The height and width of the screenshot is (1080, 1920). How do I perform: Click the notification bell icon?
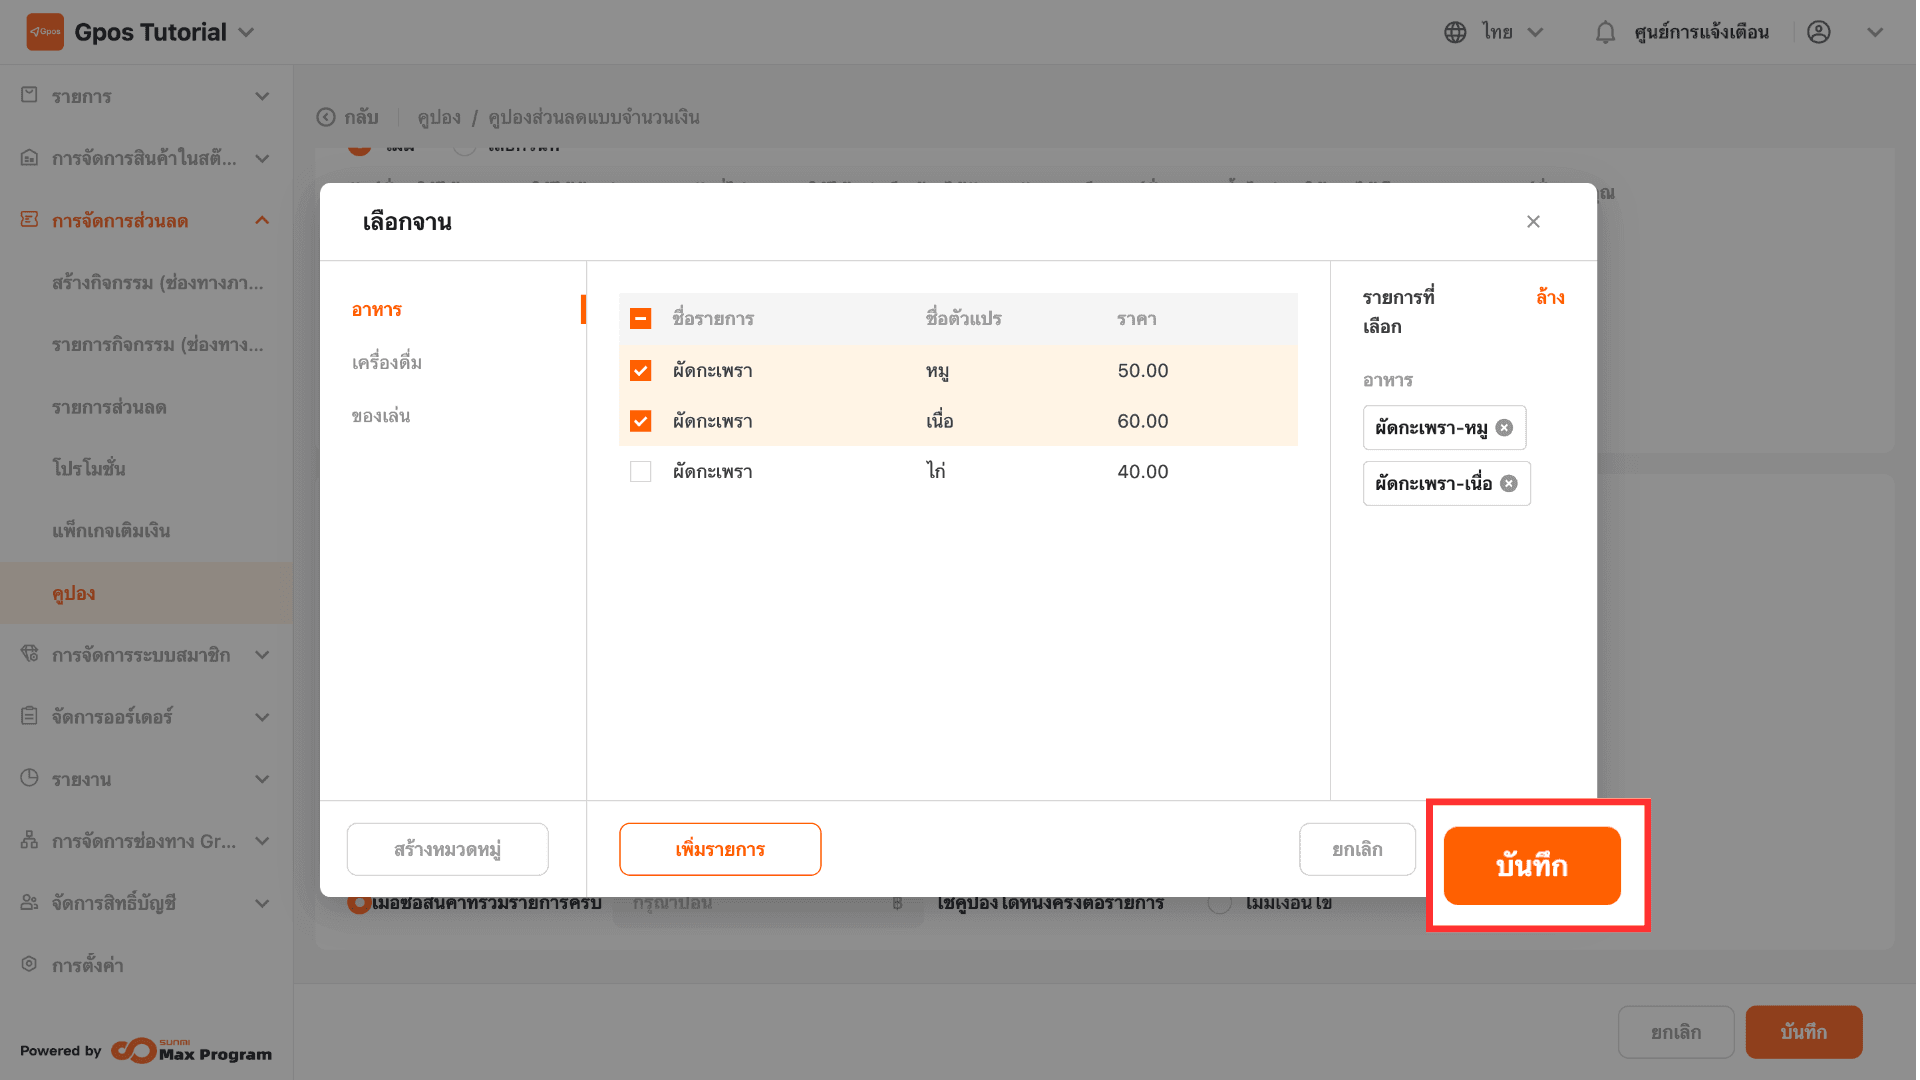click(1605, 33)
